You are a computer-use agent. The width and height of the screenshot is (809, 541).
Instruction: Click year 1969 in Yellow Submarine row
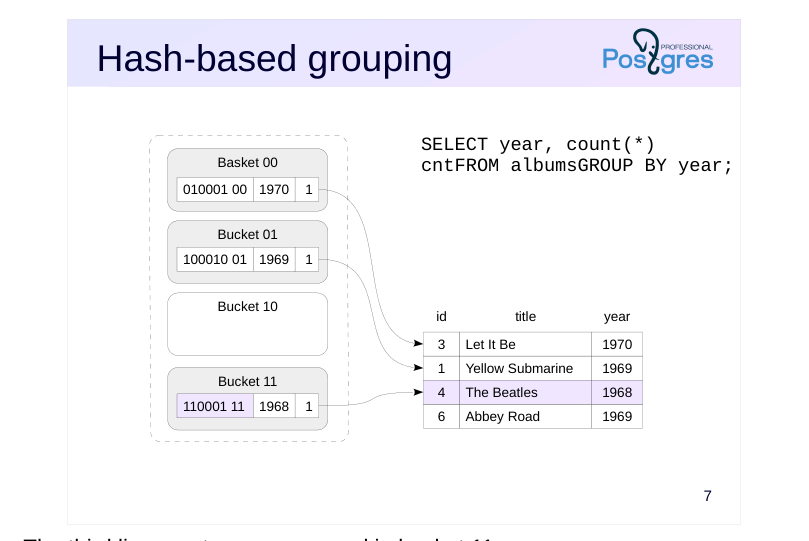pos(617,368)
